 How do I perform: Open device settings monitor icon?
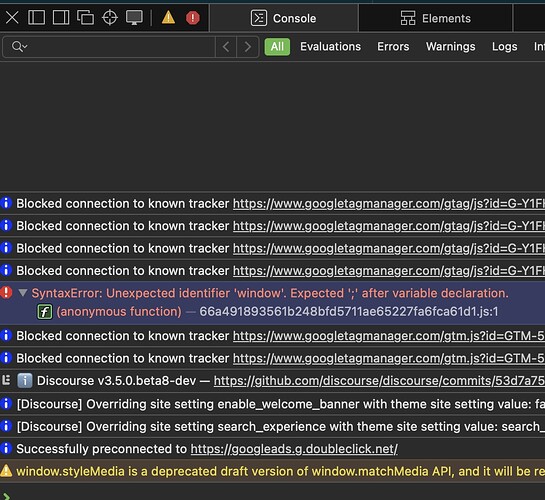[134, 17]
